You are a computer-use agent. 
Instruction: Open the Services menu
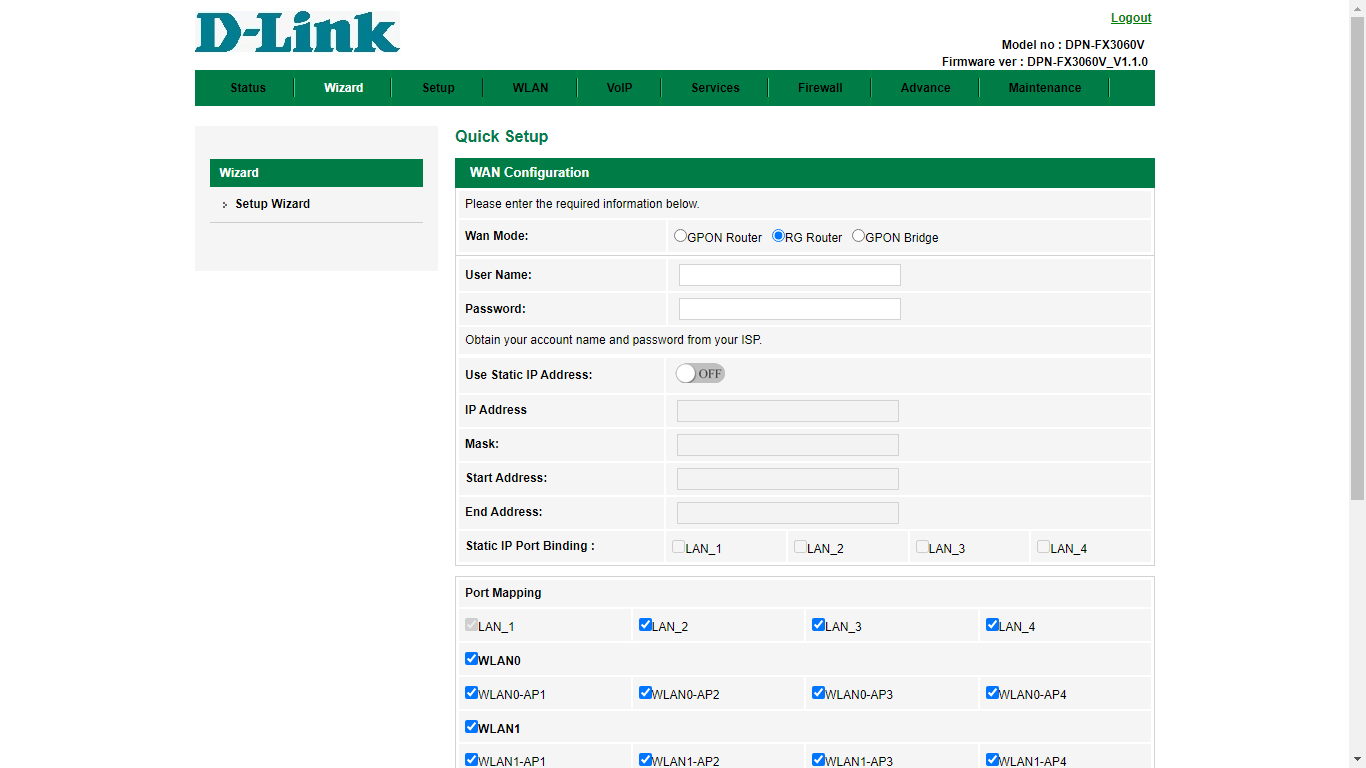click(x=715, y=88)
